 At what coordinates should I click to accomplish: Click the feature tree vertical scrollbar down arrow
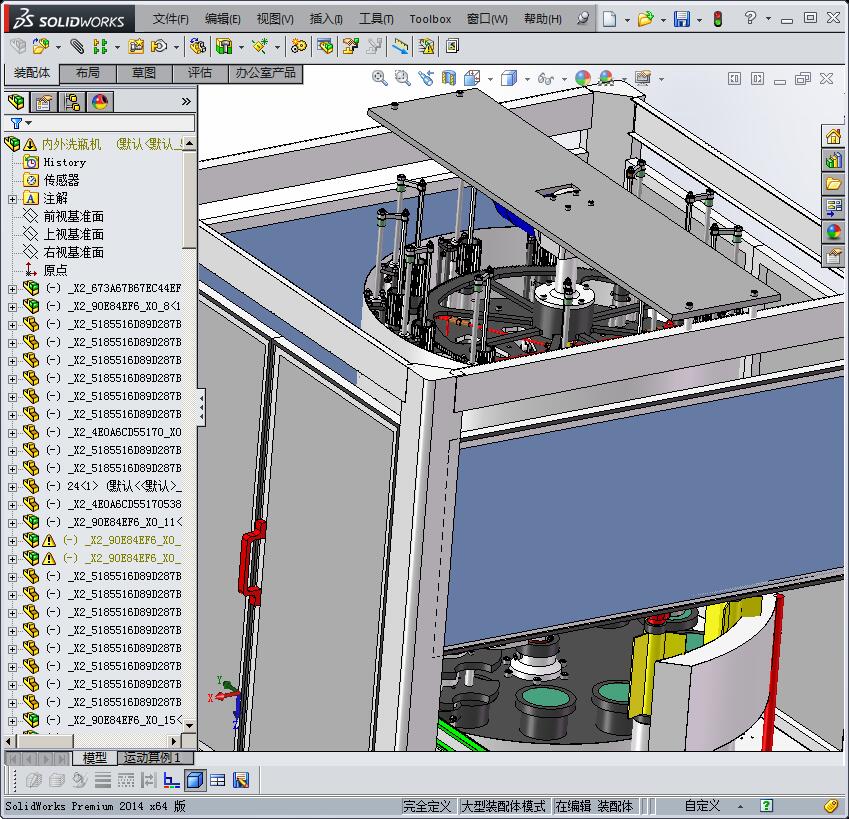pos(189,725)
